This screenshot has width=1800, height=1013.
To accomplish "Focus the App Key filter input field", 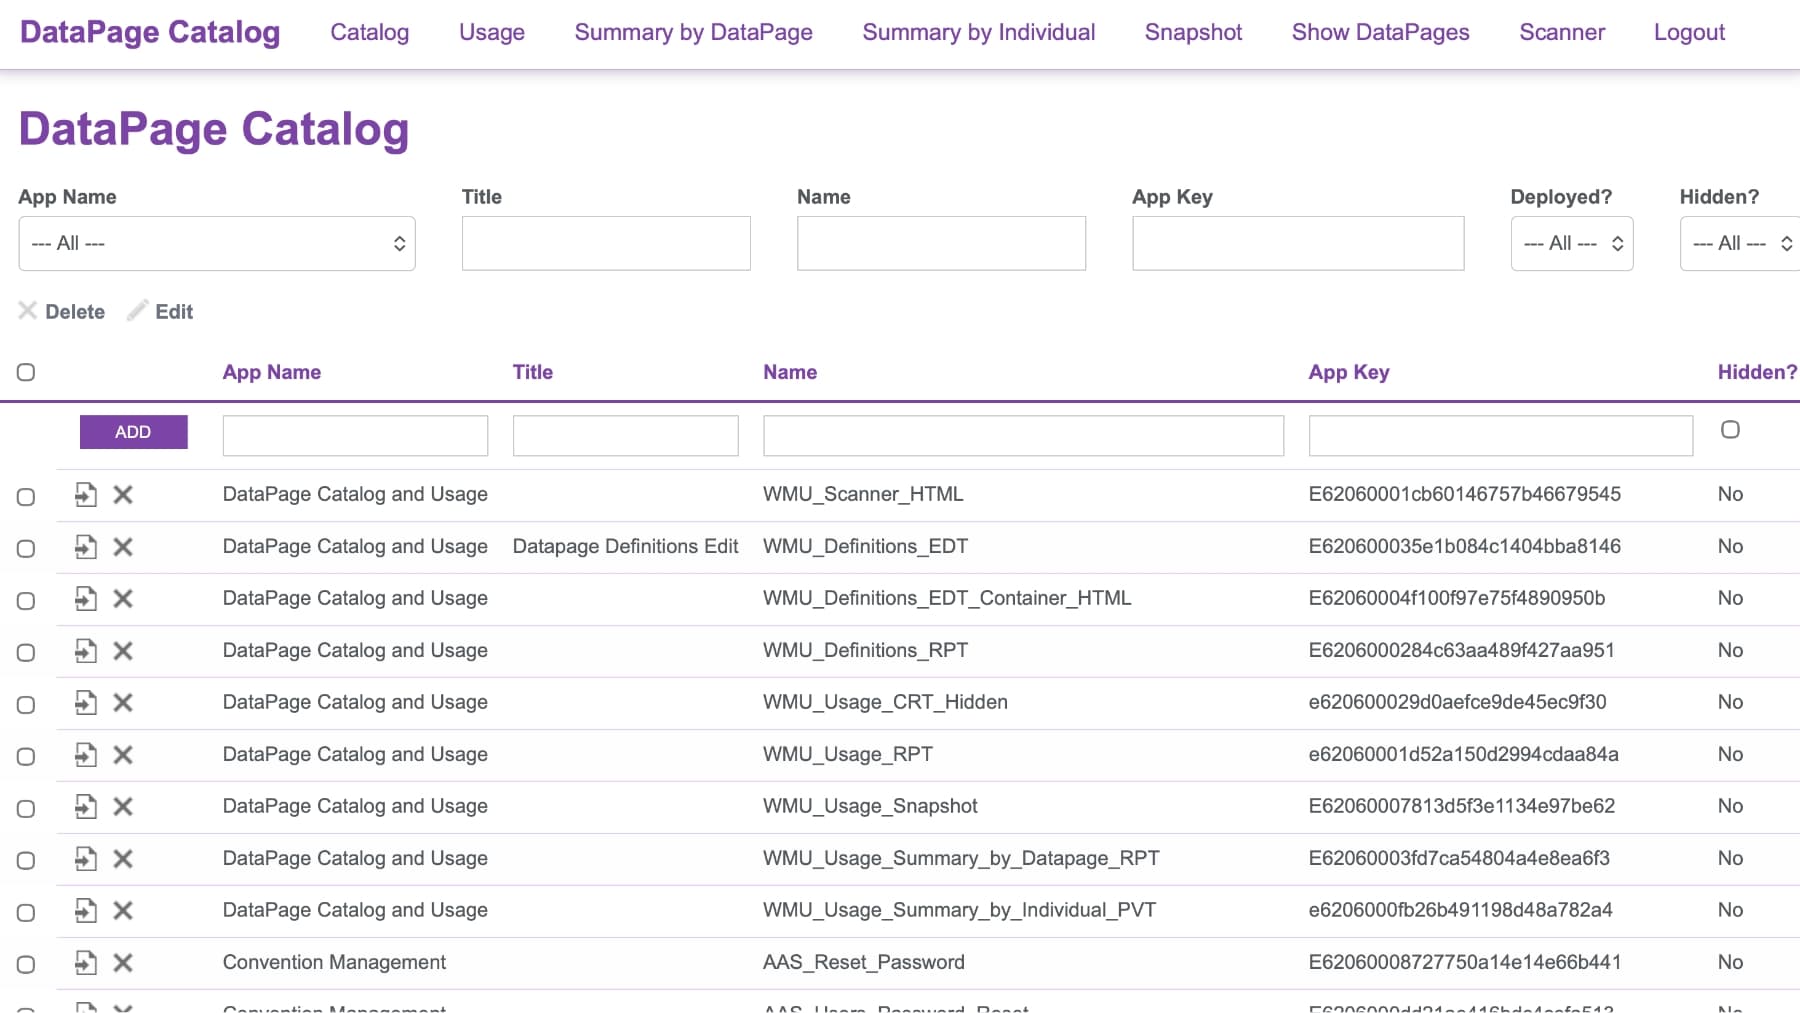I will (1298, 243).
